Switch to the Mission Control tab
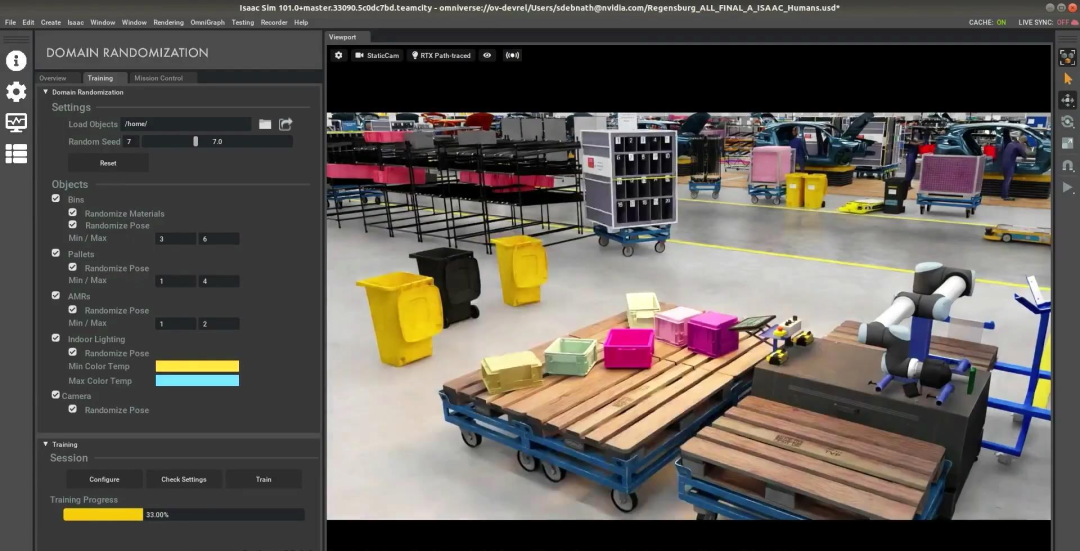Viewport: 1080px width, 551px height. pyautogui.click(x=158, y=77)
